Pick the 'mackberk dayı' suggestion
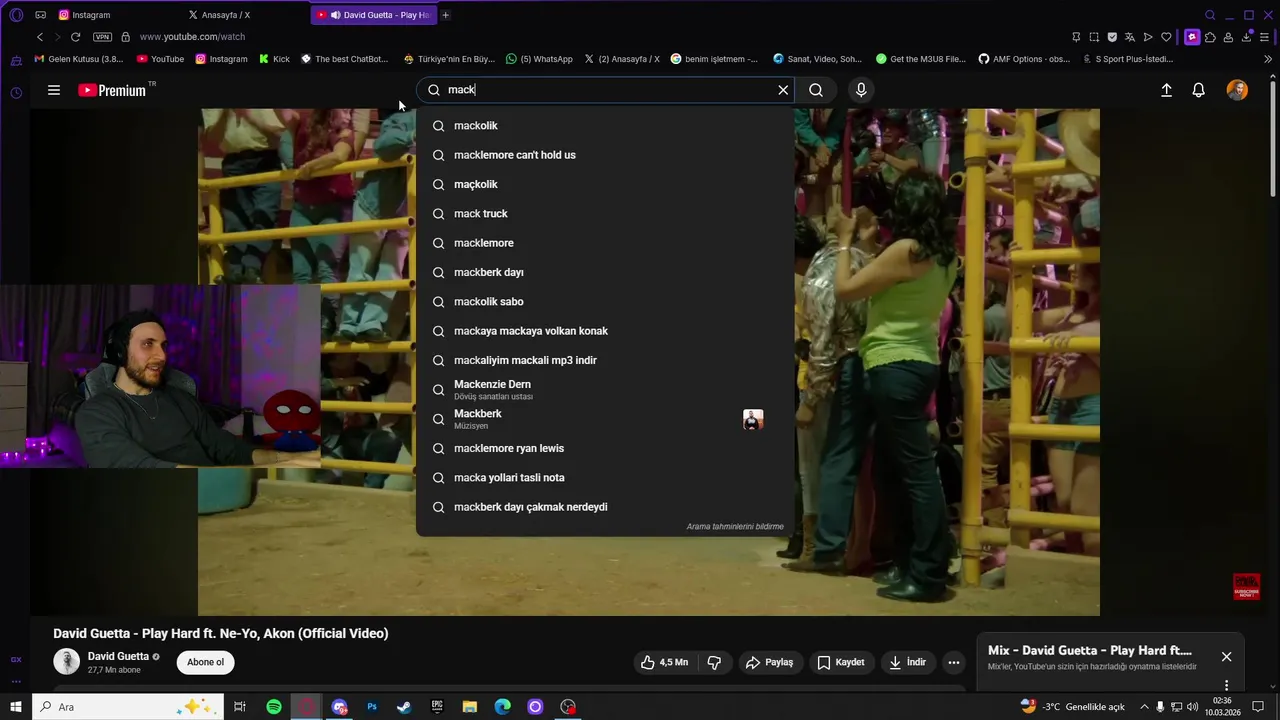Image resolution: width=1280 pixels, height=720 pixels. tap(605, 272)
